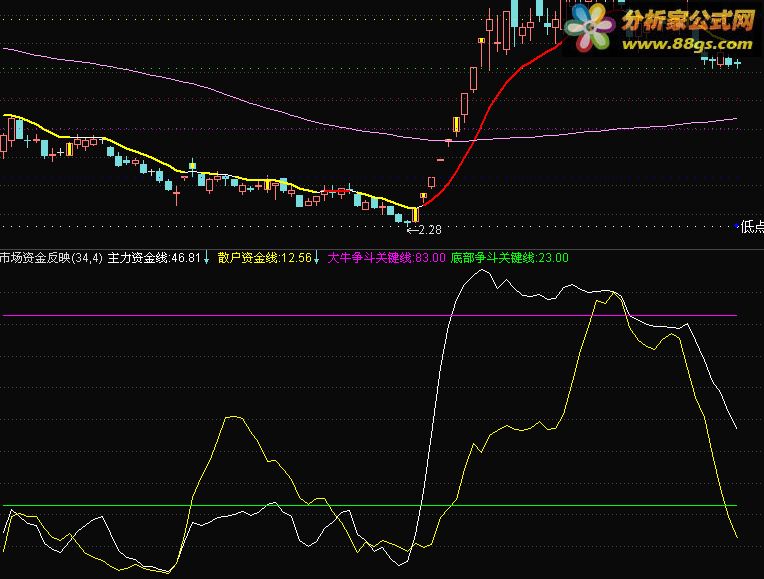The image size is (764, 579).
Task: Click the 2.28 low price annotation
Action: point(424,230)
